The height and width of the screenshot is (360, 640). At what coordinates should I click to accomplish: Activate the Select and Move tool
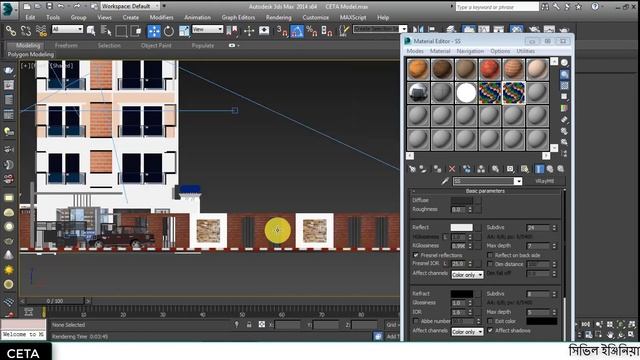tap(154, 31)
